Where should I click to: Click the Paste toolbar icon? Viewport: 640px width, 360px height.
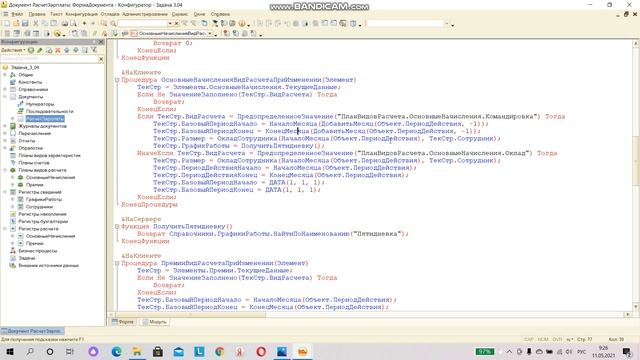point(53,24)
